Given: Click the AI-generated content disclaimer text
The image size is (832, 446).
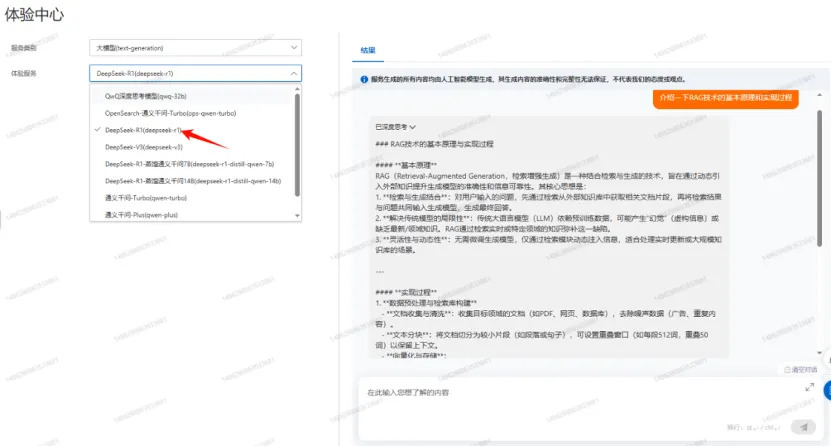Looking at the screenshot, I should pyautogui.click(x=528, y=80).
